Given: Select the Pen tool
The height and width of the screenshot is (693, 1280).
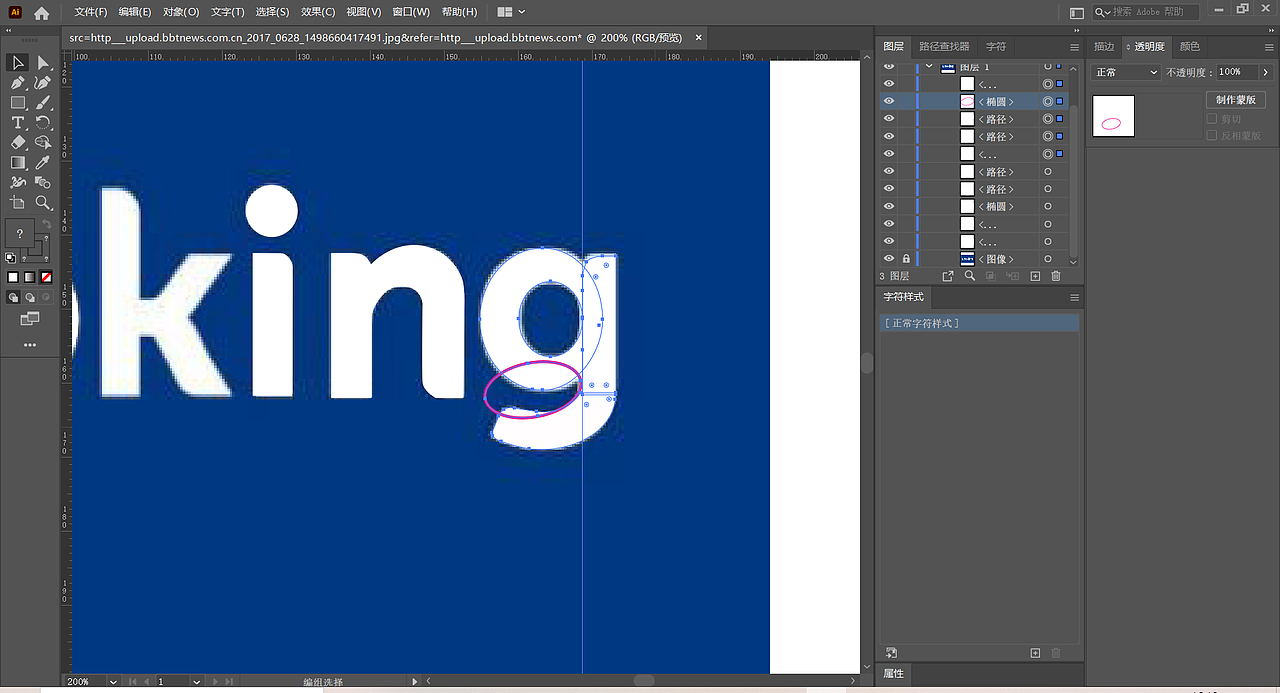Looking at the screenshot, I should [18, 83].
